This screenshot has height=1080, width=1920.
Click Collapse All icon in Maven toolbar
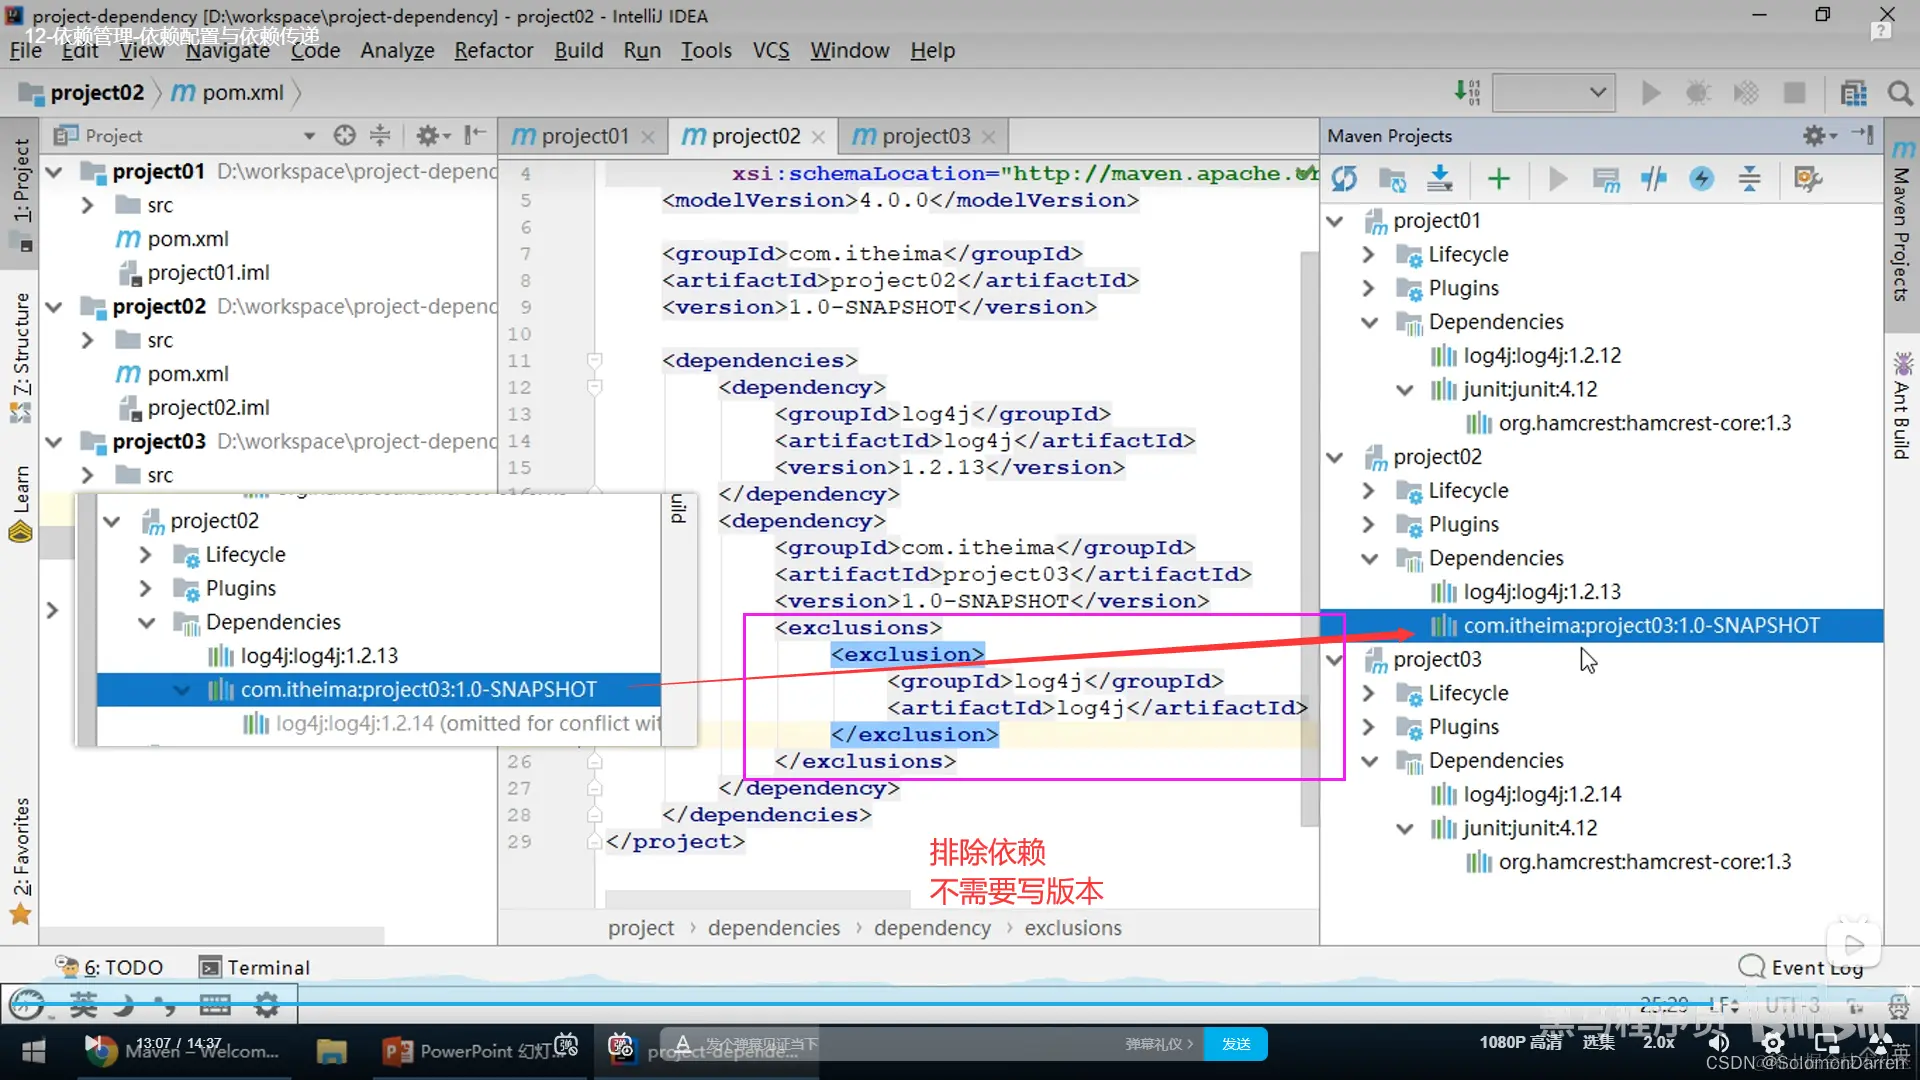[x=1749, y=179]
